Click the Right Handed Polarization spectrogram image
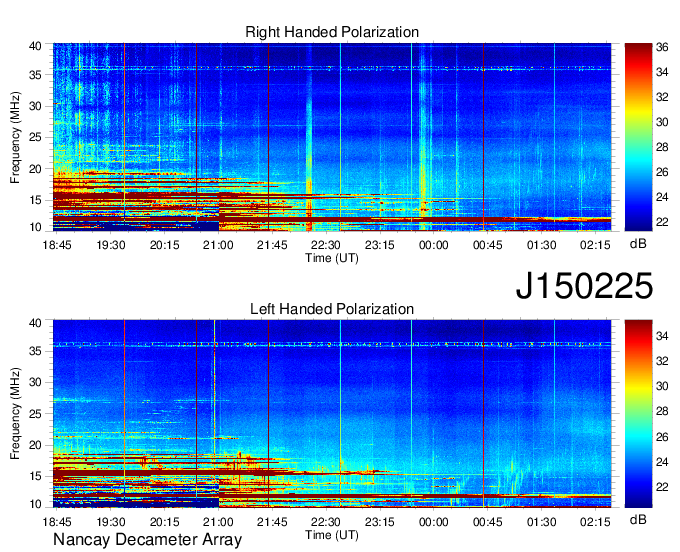The image size is (680, 552). coord(332,137)
